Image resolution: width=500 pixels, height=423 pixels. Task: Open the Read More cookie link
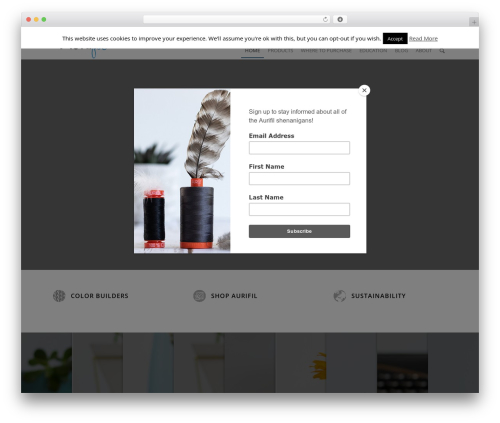coord(423,39)
